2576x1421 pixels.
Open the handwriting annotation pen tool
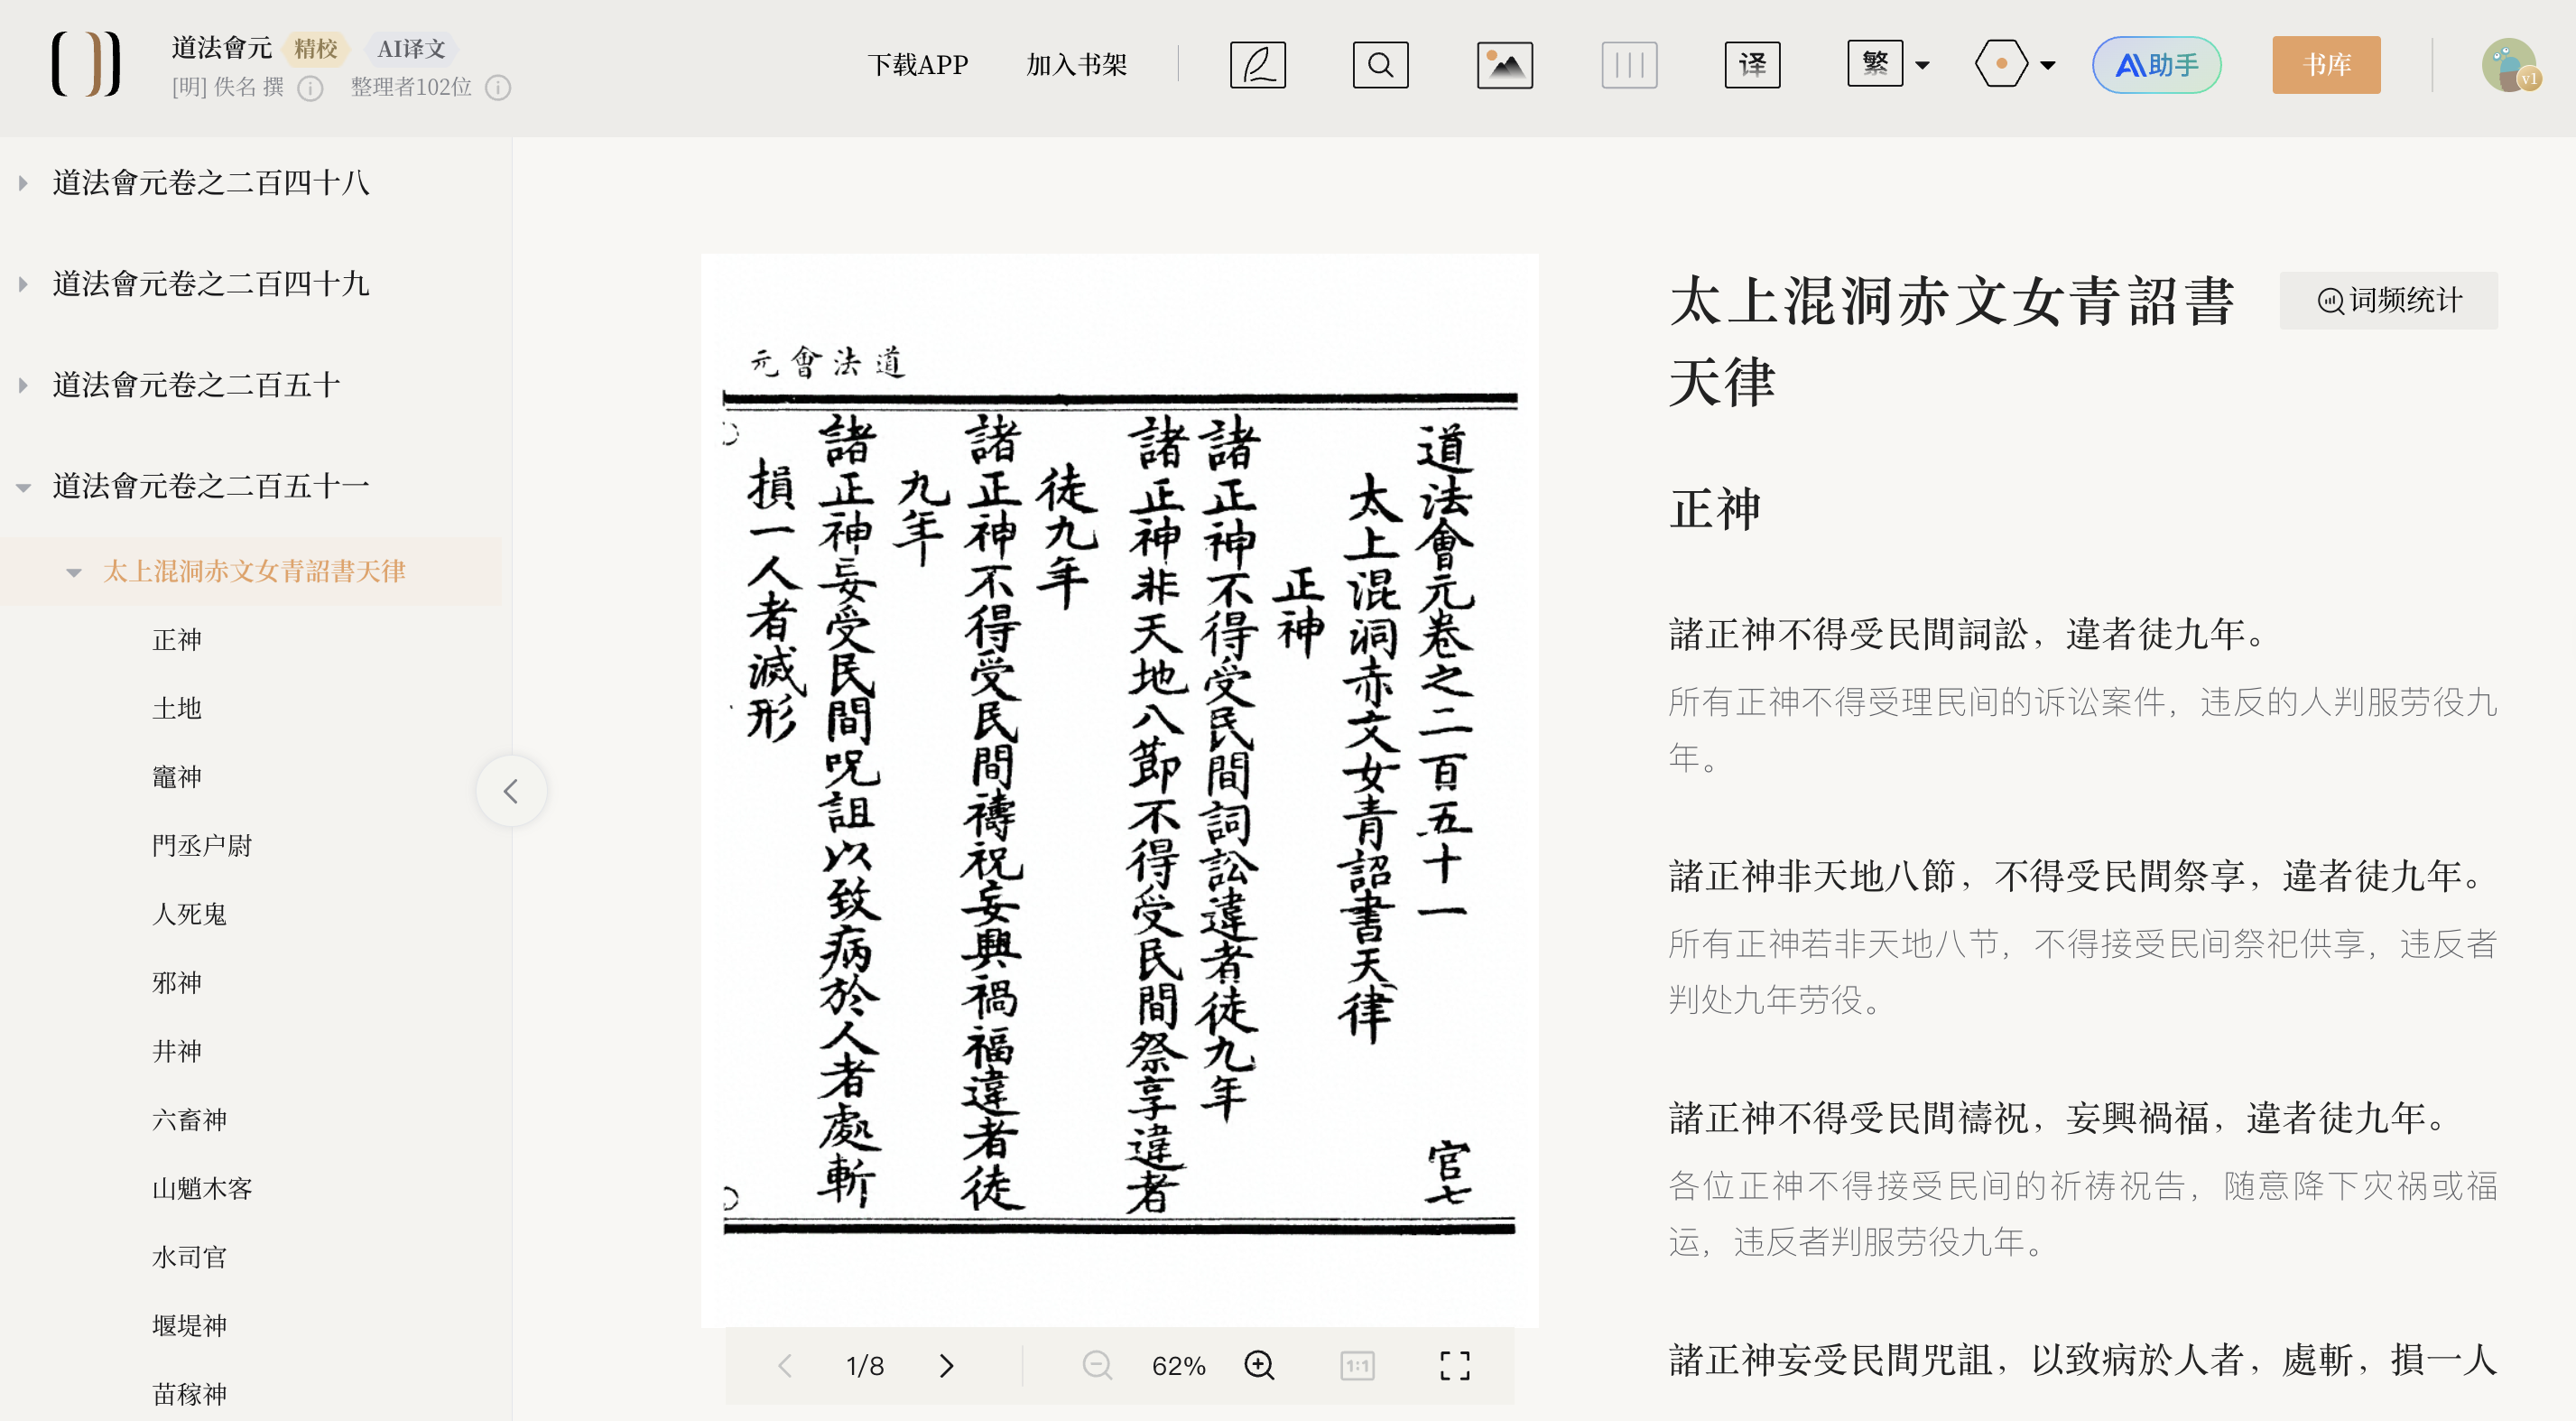click(x=1257, y=65)
